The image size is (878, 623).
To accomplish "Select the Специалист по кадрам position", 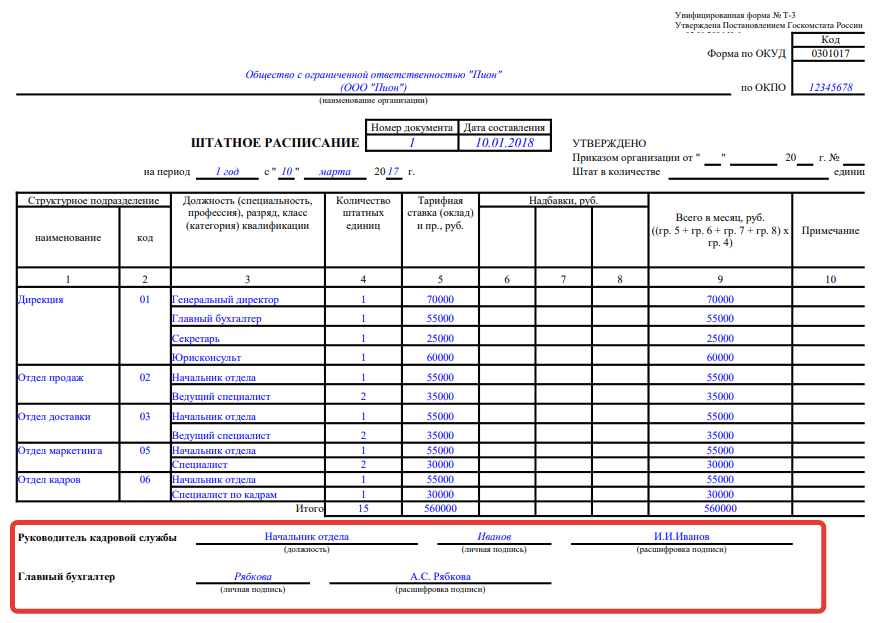I will [224, 494].
